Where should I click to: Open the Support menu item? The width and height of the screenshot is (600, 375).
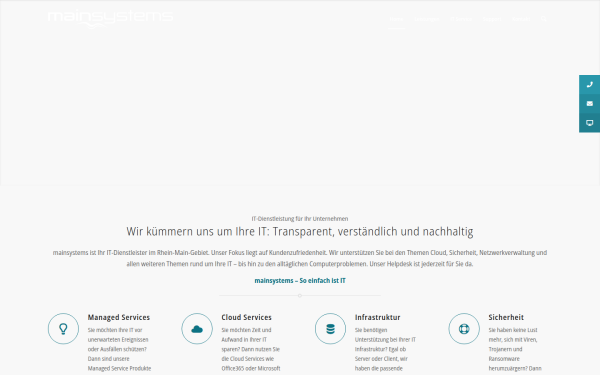point(492,19)
